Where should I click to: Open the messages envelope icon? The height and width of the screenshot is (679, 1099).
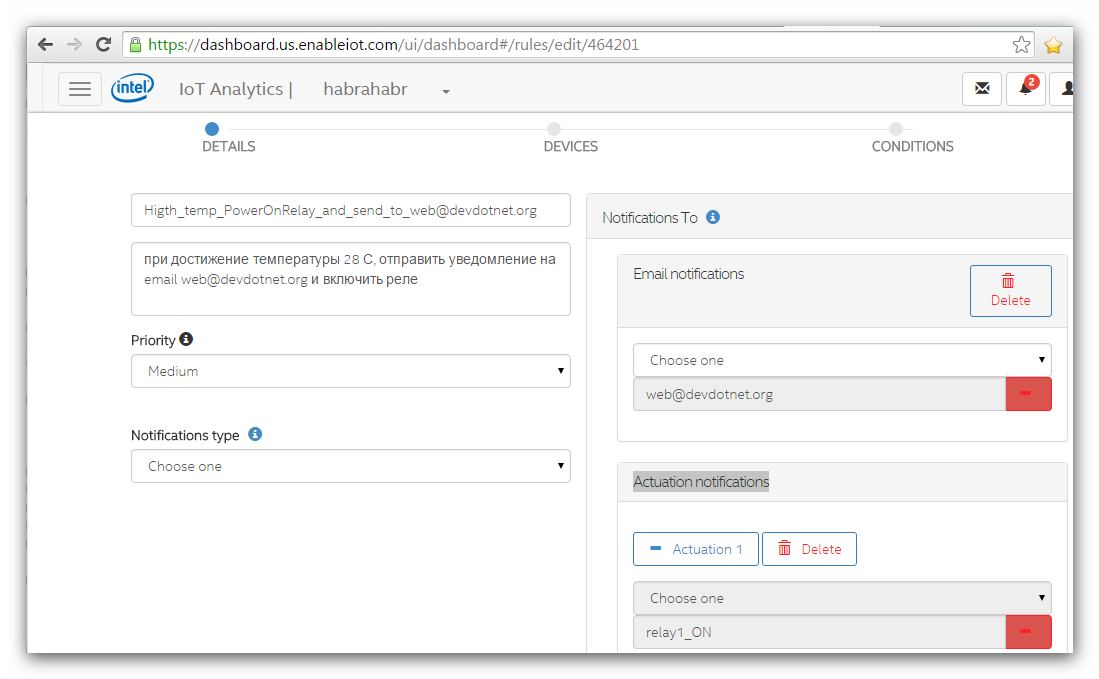pos(981,89)
